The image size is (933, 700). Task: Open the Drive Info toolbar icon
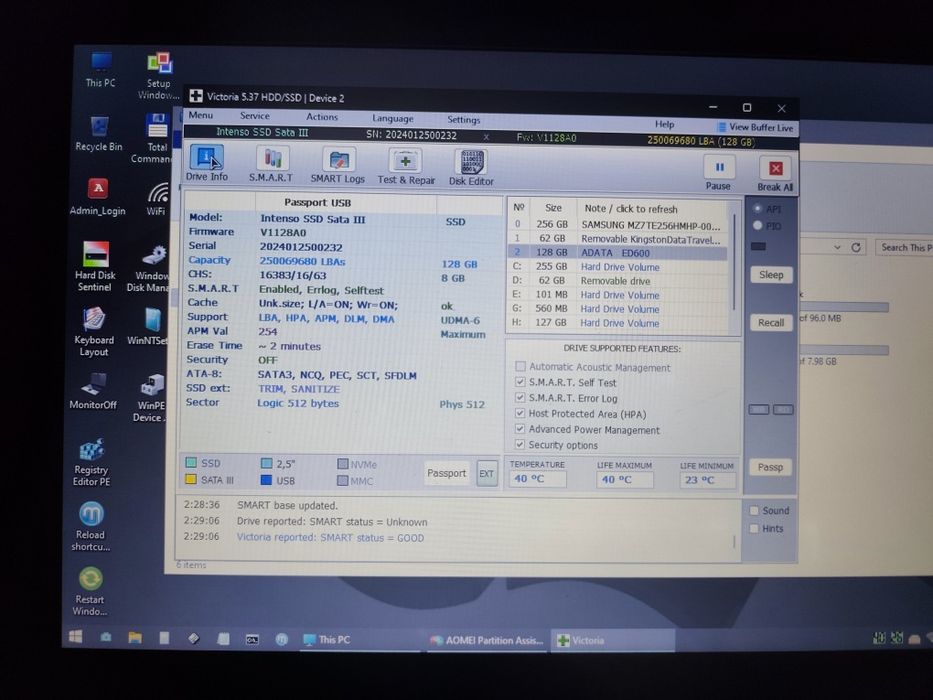(206, 162)
